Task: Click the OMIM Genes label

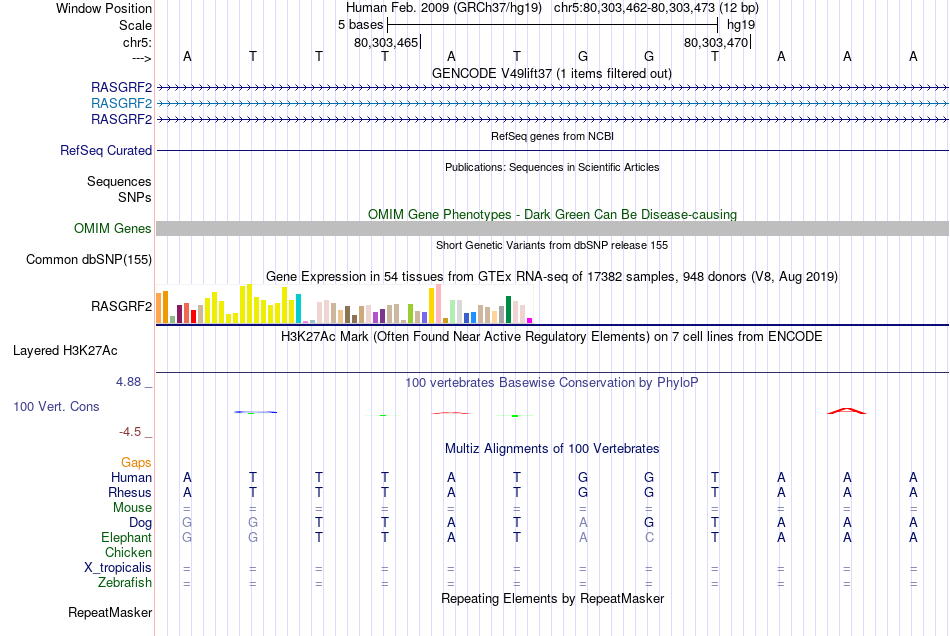Action: [x=112, y=228]
